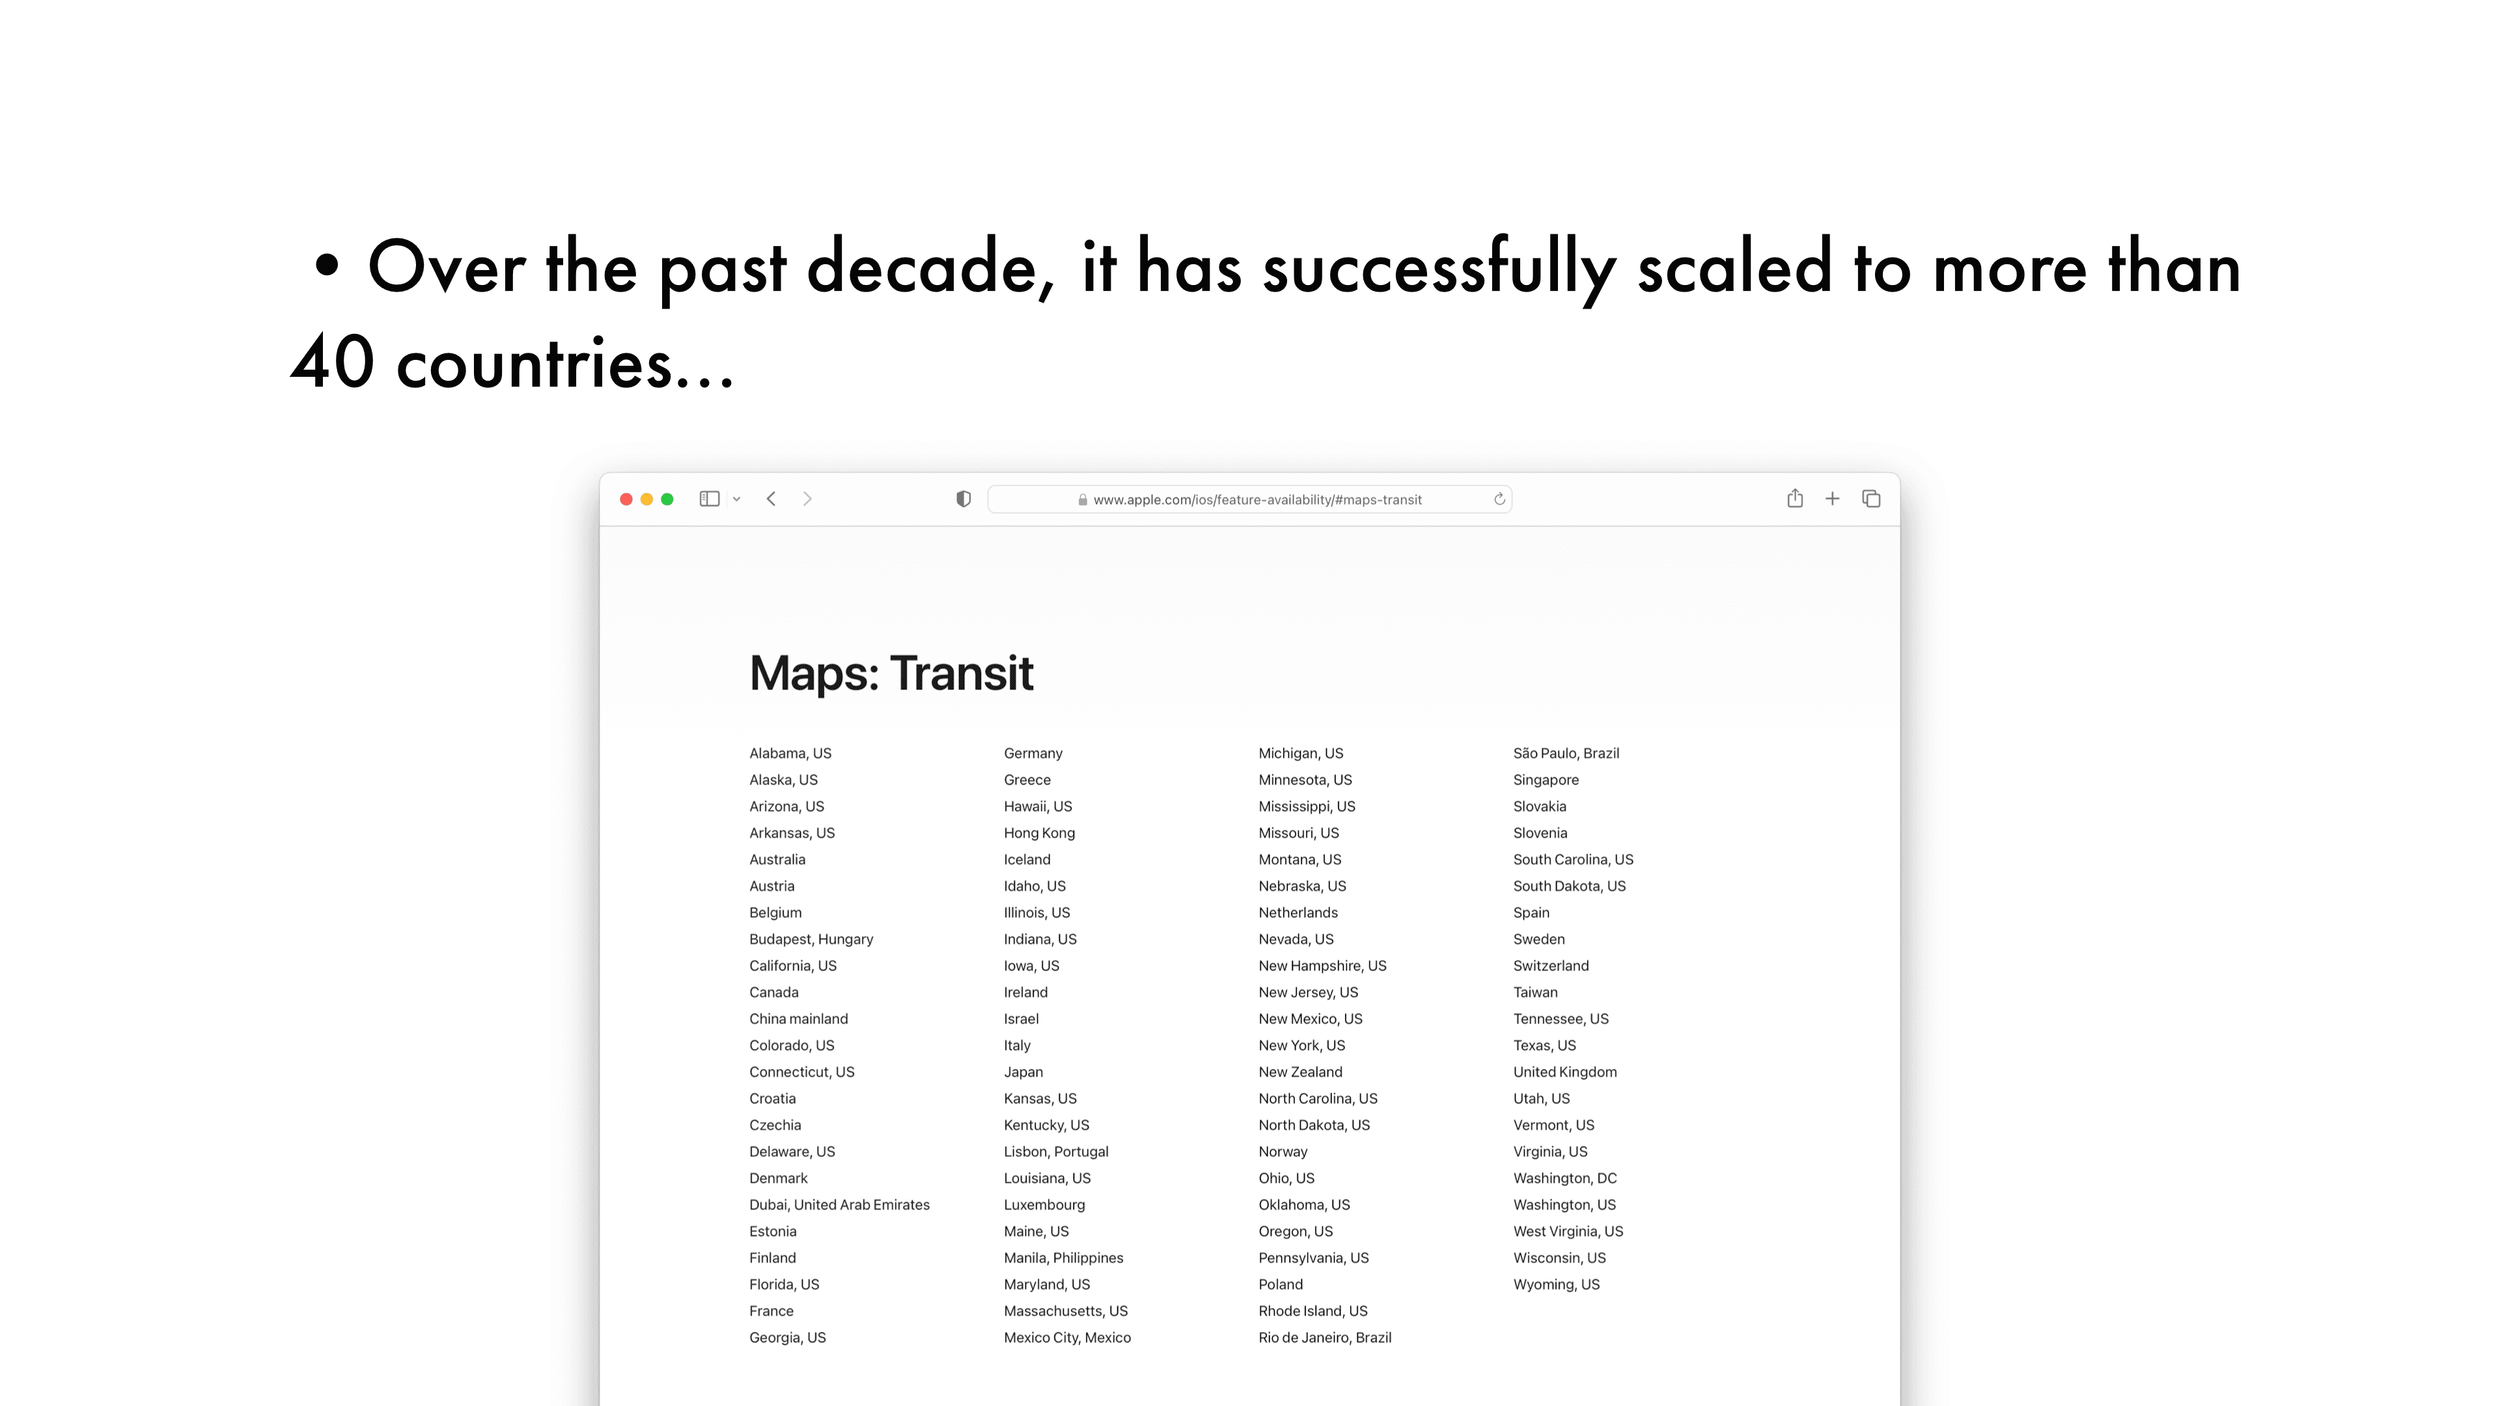Screen dimensions: 2500x1406
Task: Click the padlock icon in address bar
Action: coord(1082,500)
